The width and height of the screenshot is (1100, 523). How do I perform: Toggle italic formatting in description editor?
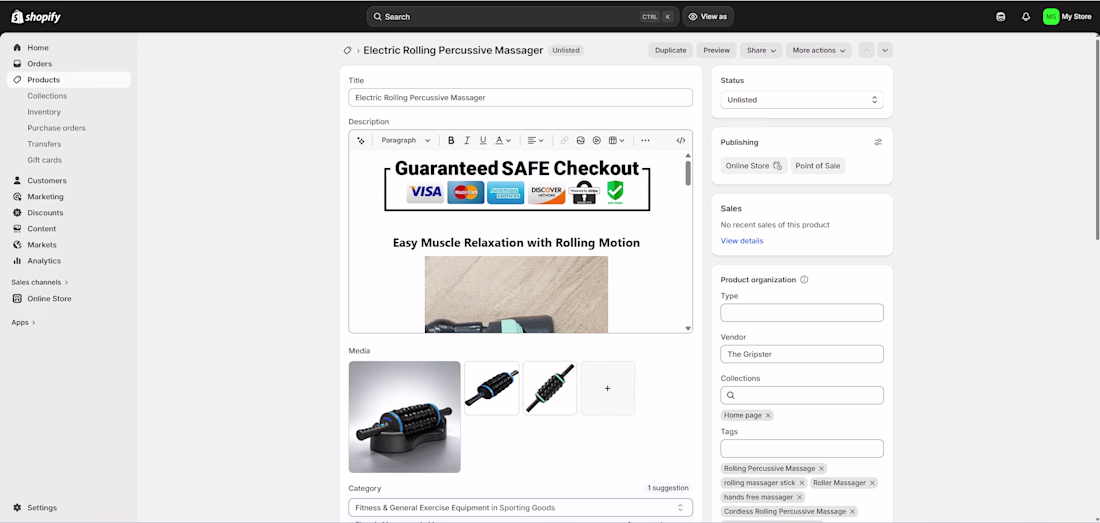tap(467, 140)
